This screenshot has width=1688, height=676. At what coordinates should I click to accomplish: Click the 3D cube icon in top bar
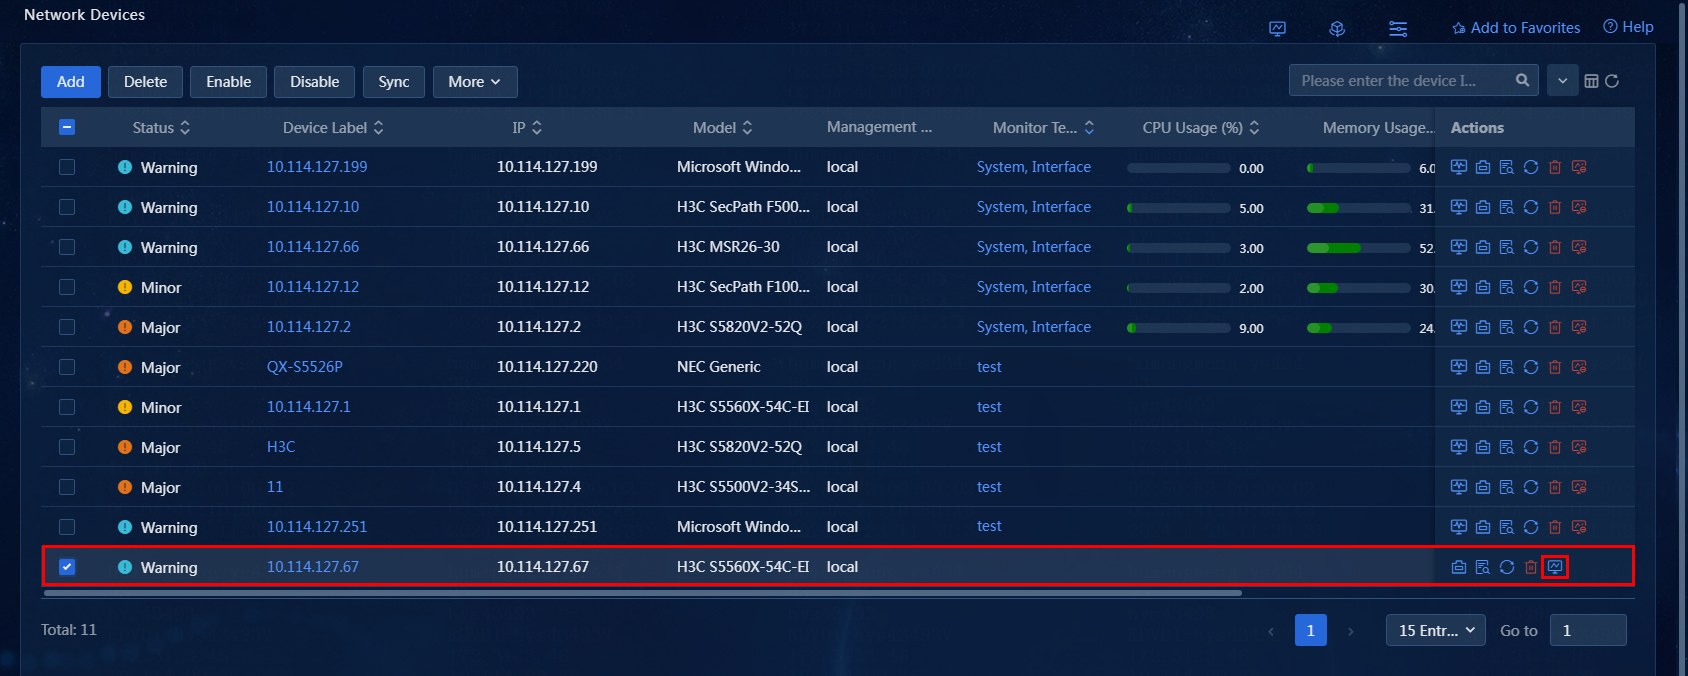click(1337, 29)
